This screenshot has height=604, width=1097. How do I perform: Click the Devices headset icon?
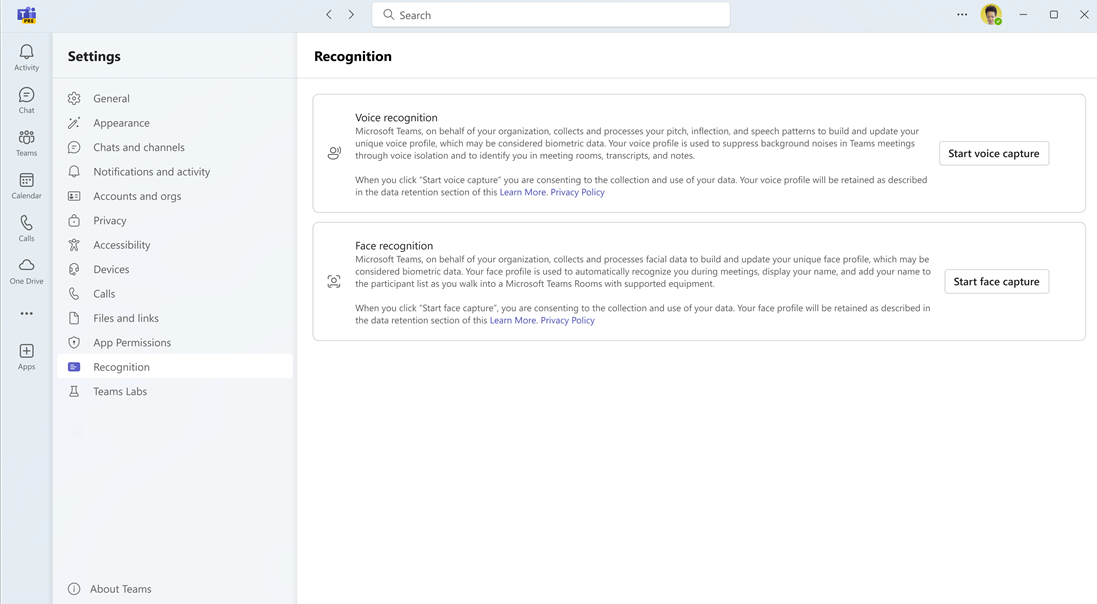pyautogui.click(x=74, y=269)
